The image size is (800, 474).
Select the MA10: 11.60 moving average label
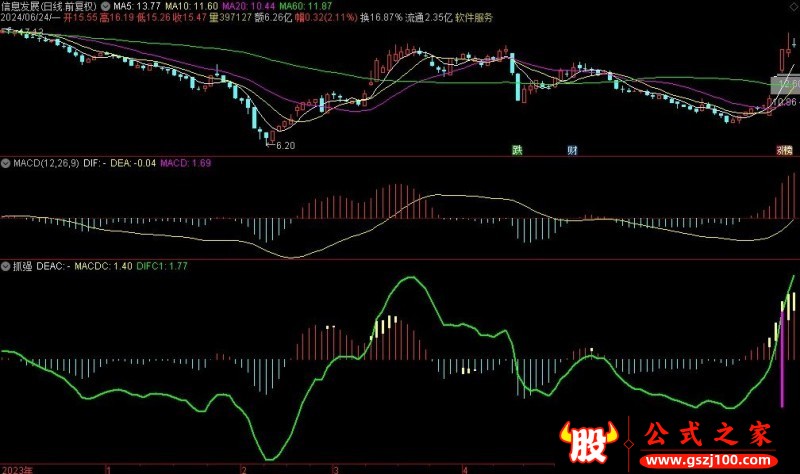tap(191, 7)
